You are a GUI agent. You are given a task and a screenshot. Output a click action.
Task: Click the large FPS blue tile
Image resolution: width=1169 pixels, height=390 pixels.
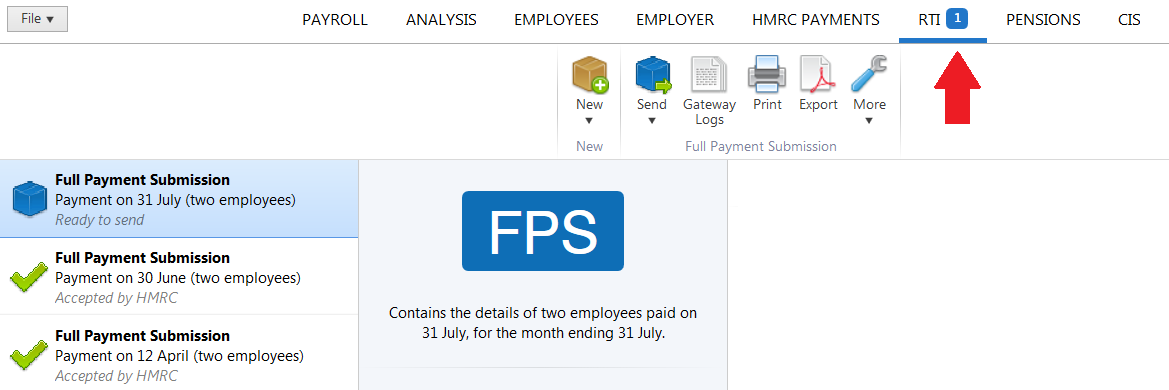[x=543, y=230]
